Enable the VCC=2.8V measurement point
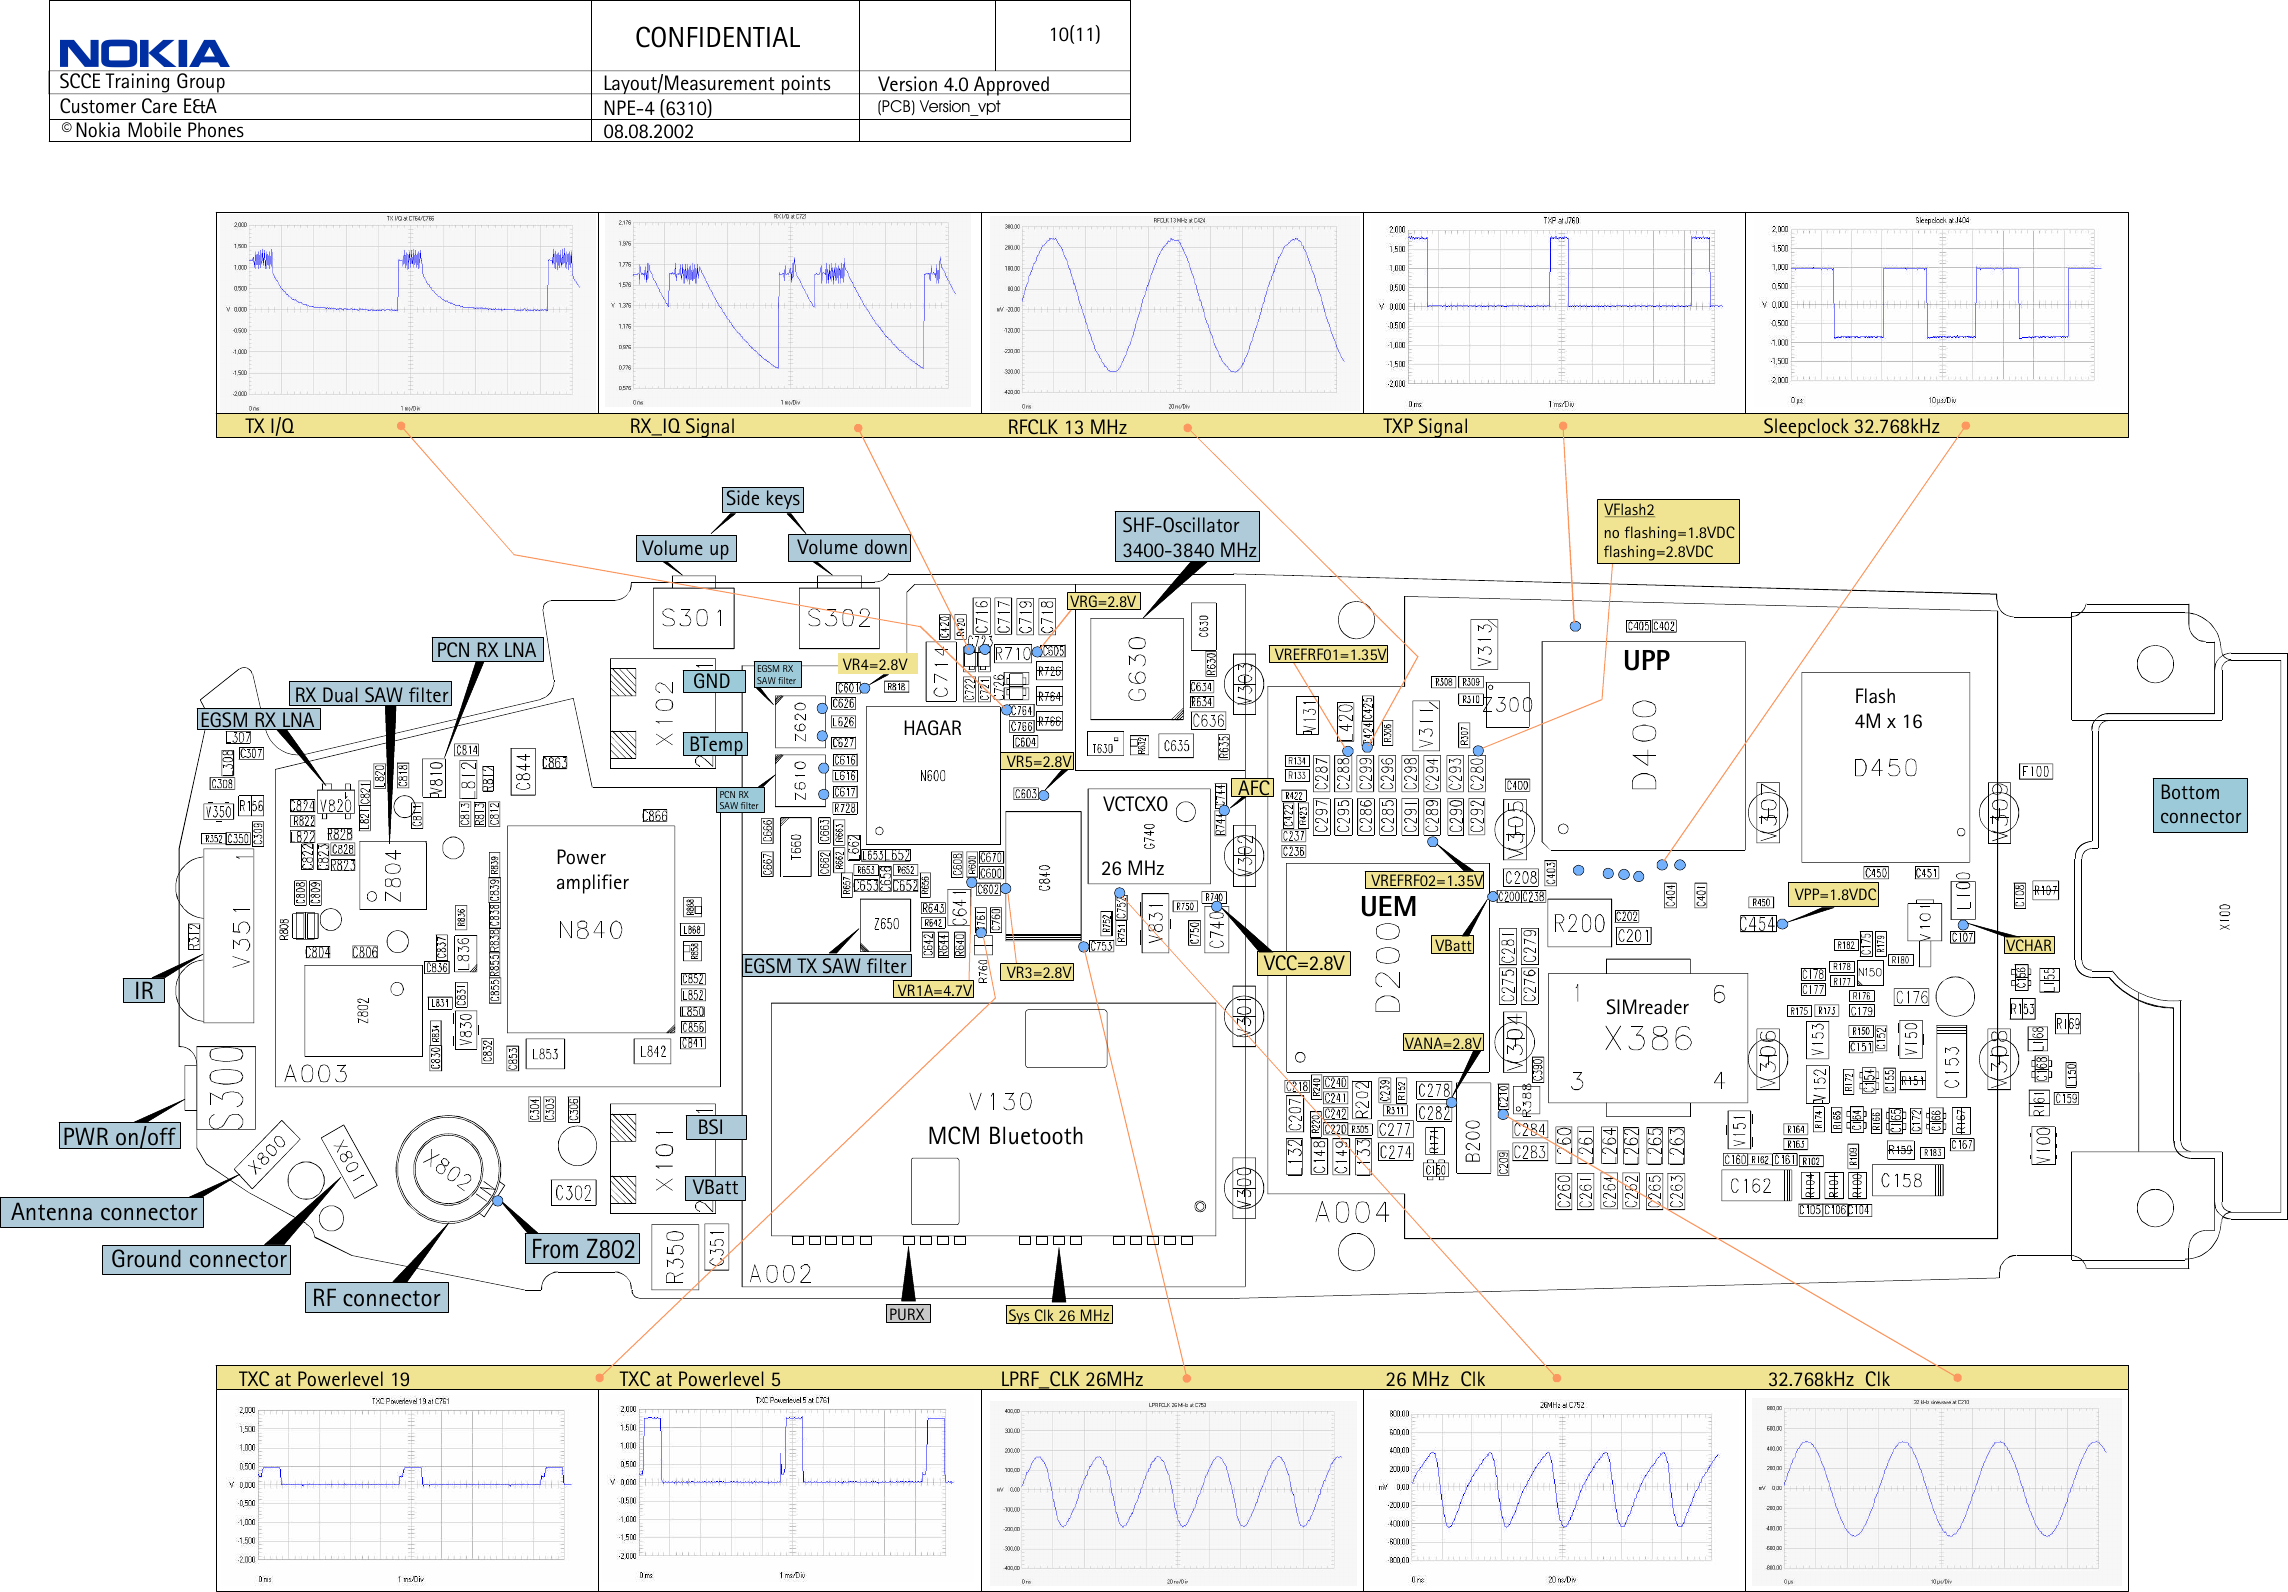The width and height of the screenshot is (2288, 1592). pos(1302,962)
